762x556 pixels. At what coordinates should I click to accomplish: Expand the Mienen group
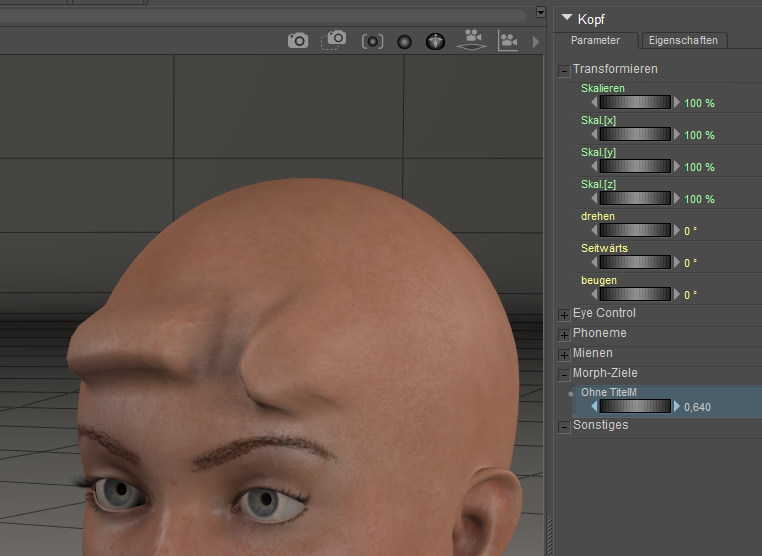click(564, 354)
